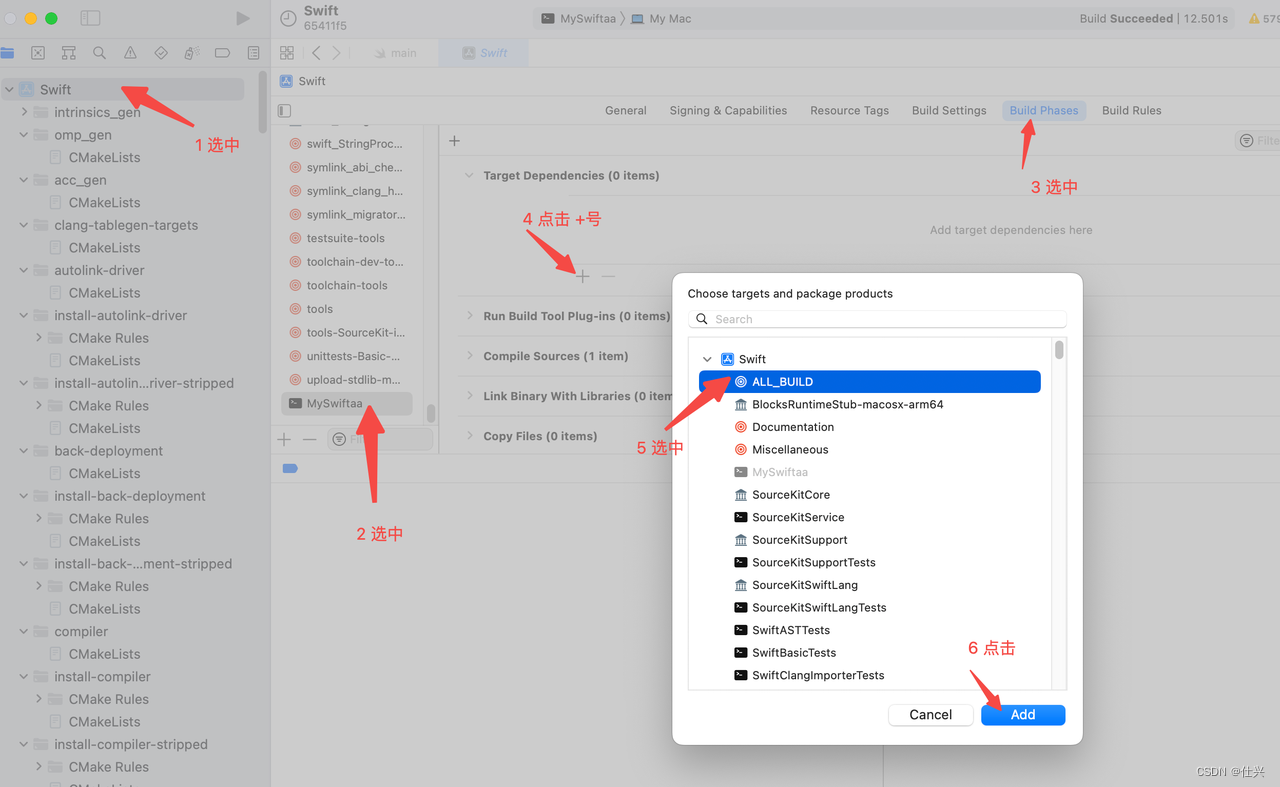Switch to the General tab
The image size is (1280, 787).
(x=626, y=111)
